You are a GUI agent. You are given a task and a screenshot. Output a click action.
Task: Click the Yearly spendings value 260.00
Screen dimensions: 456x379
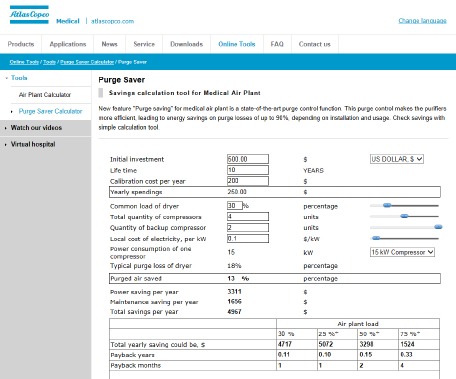(x=237, y=192)
